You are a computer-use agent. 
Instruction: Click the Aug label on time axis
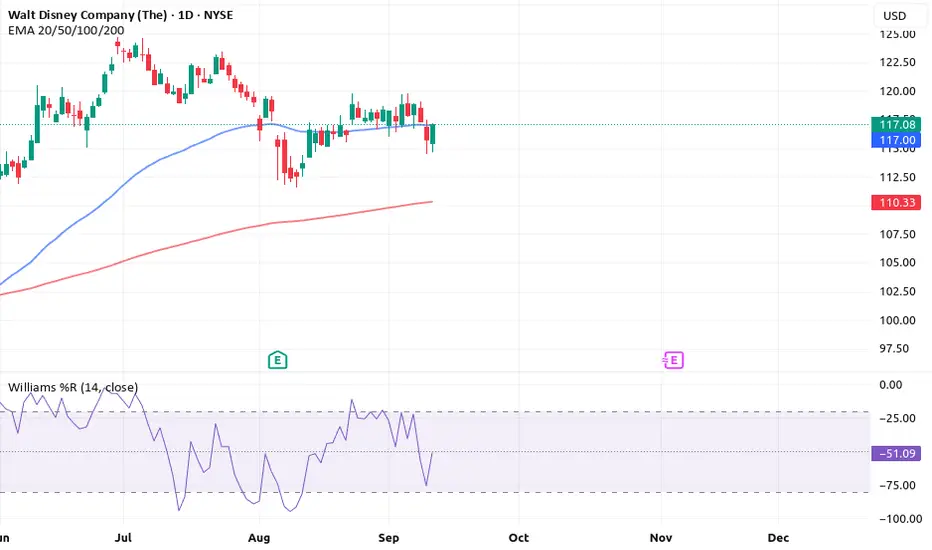coord(259,538)
